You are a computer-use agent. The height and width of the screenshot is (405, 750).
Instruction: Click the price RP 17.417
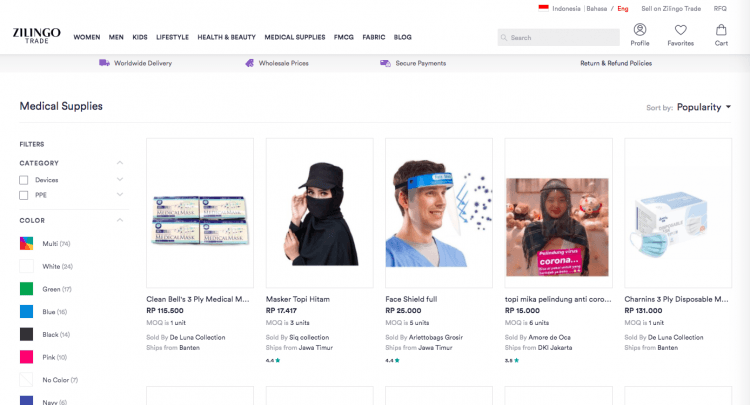[x=281, y=311]
